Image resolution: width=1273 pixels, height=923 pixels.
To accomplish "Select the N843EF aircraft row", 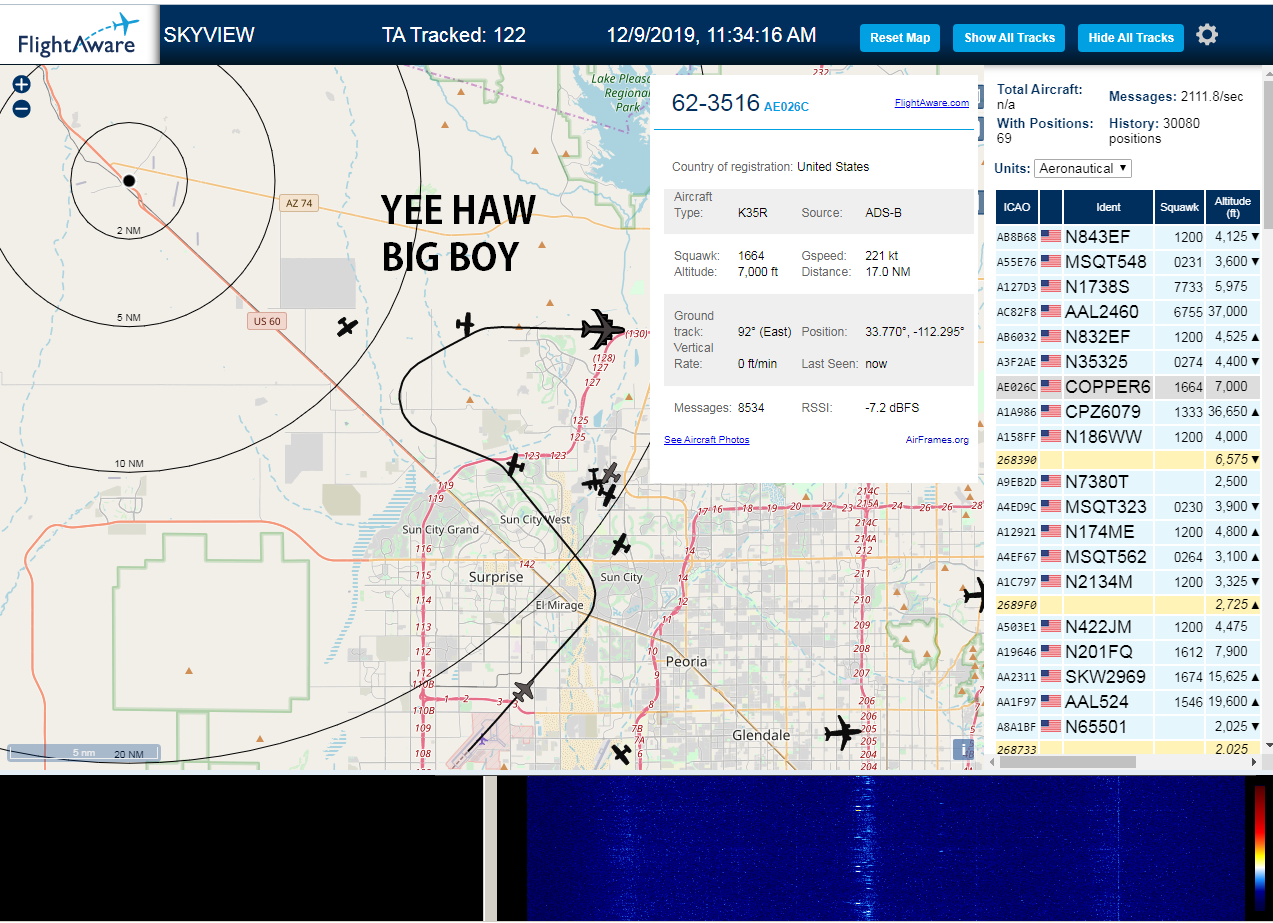I will pos(1128,237).
